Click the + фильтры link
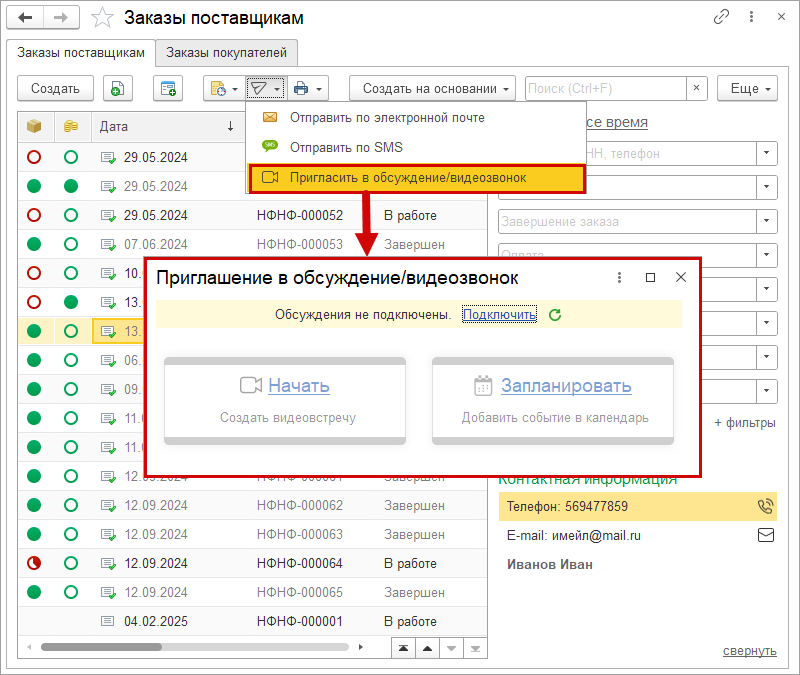The image size is (800, 675). pos(744,422)
